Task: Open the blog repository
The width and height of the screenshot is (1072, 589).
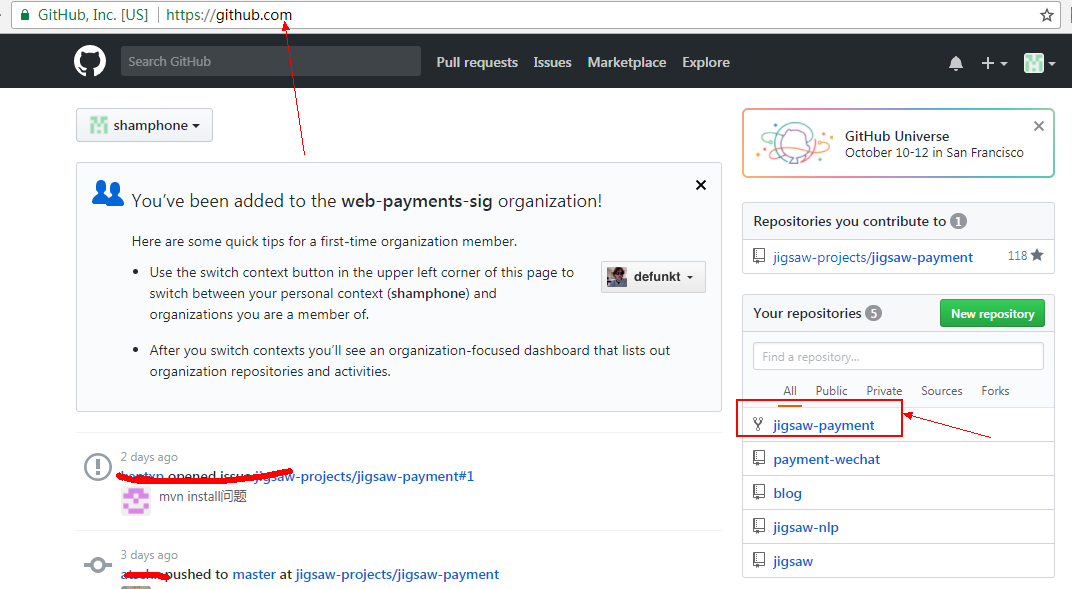Action: (787, 493)
